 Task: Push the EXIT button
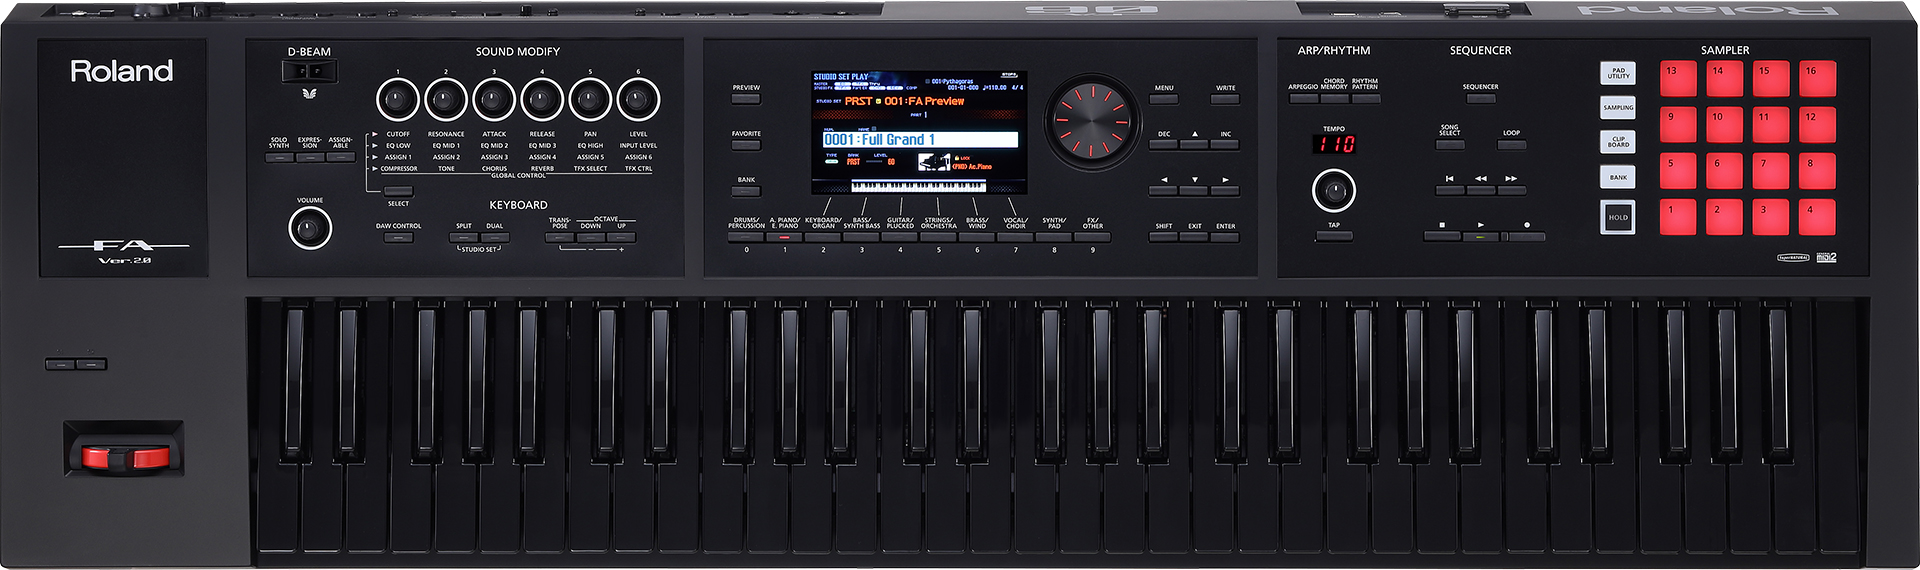(1194, 237)
